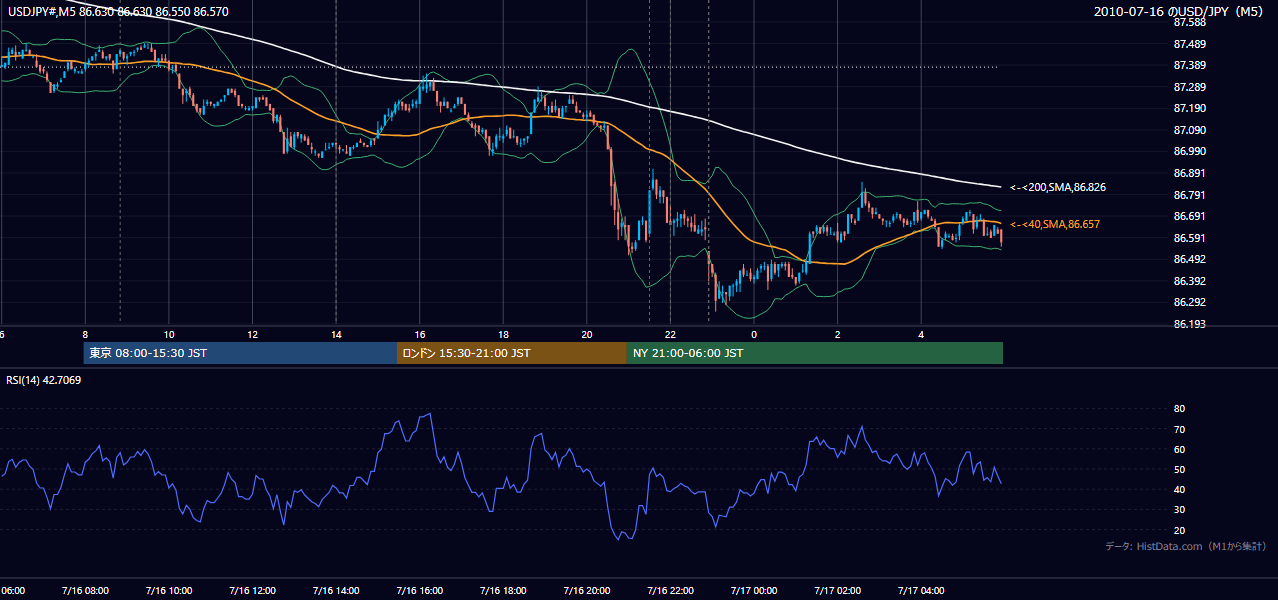Click date label 7/16 10:00
The height and width of the screenshot is (600, 1278).
pyautogui.click(x=169, y=591)
